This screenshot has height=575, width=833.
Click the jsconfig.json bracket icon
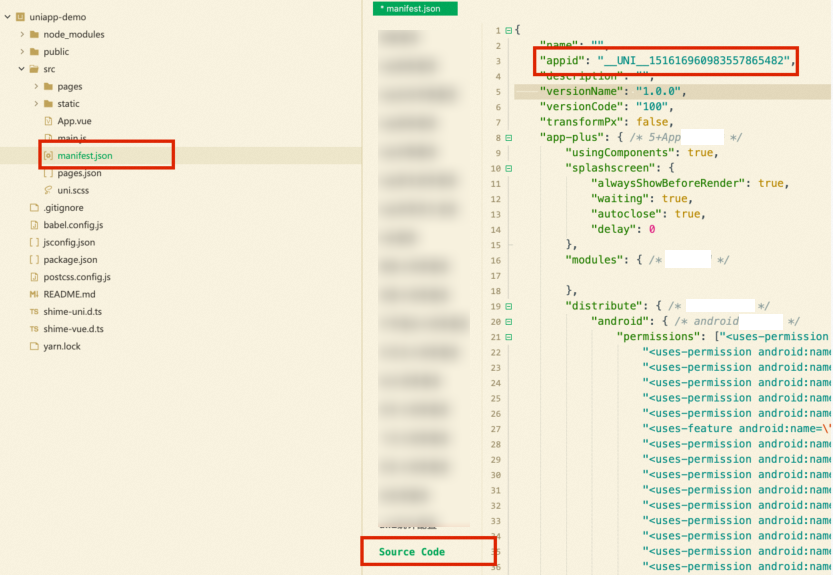point(35,242)
